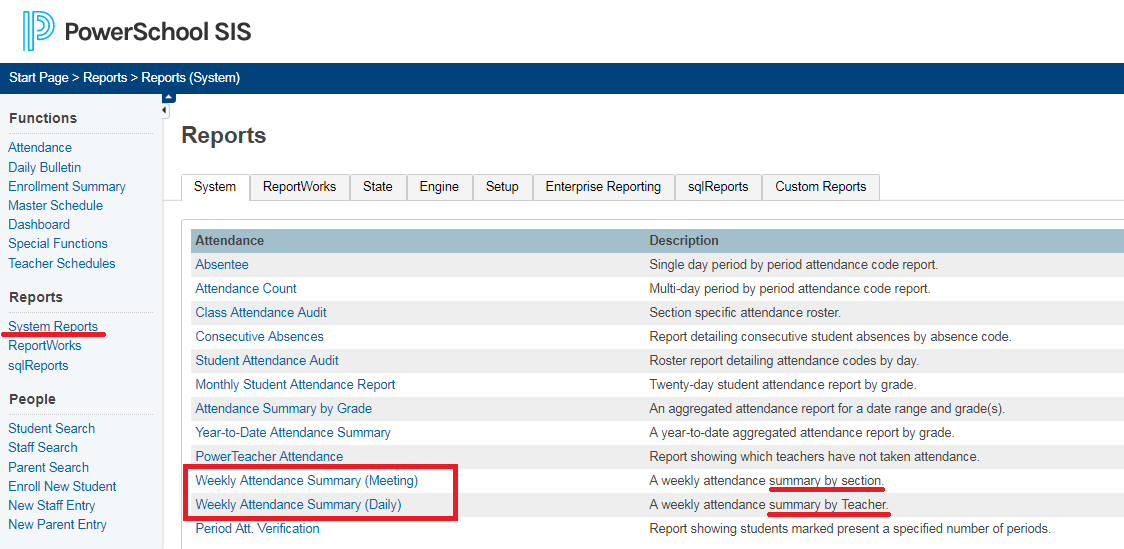
Task: Open Weekly Attendance Summary (Daily) report
Action: [298, 505]
